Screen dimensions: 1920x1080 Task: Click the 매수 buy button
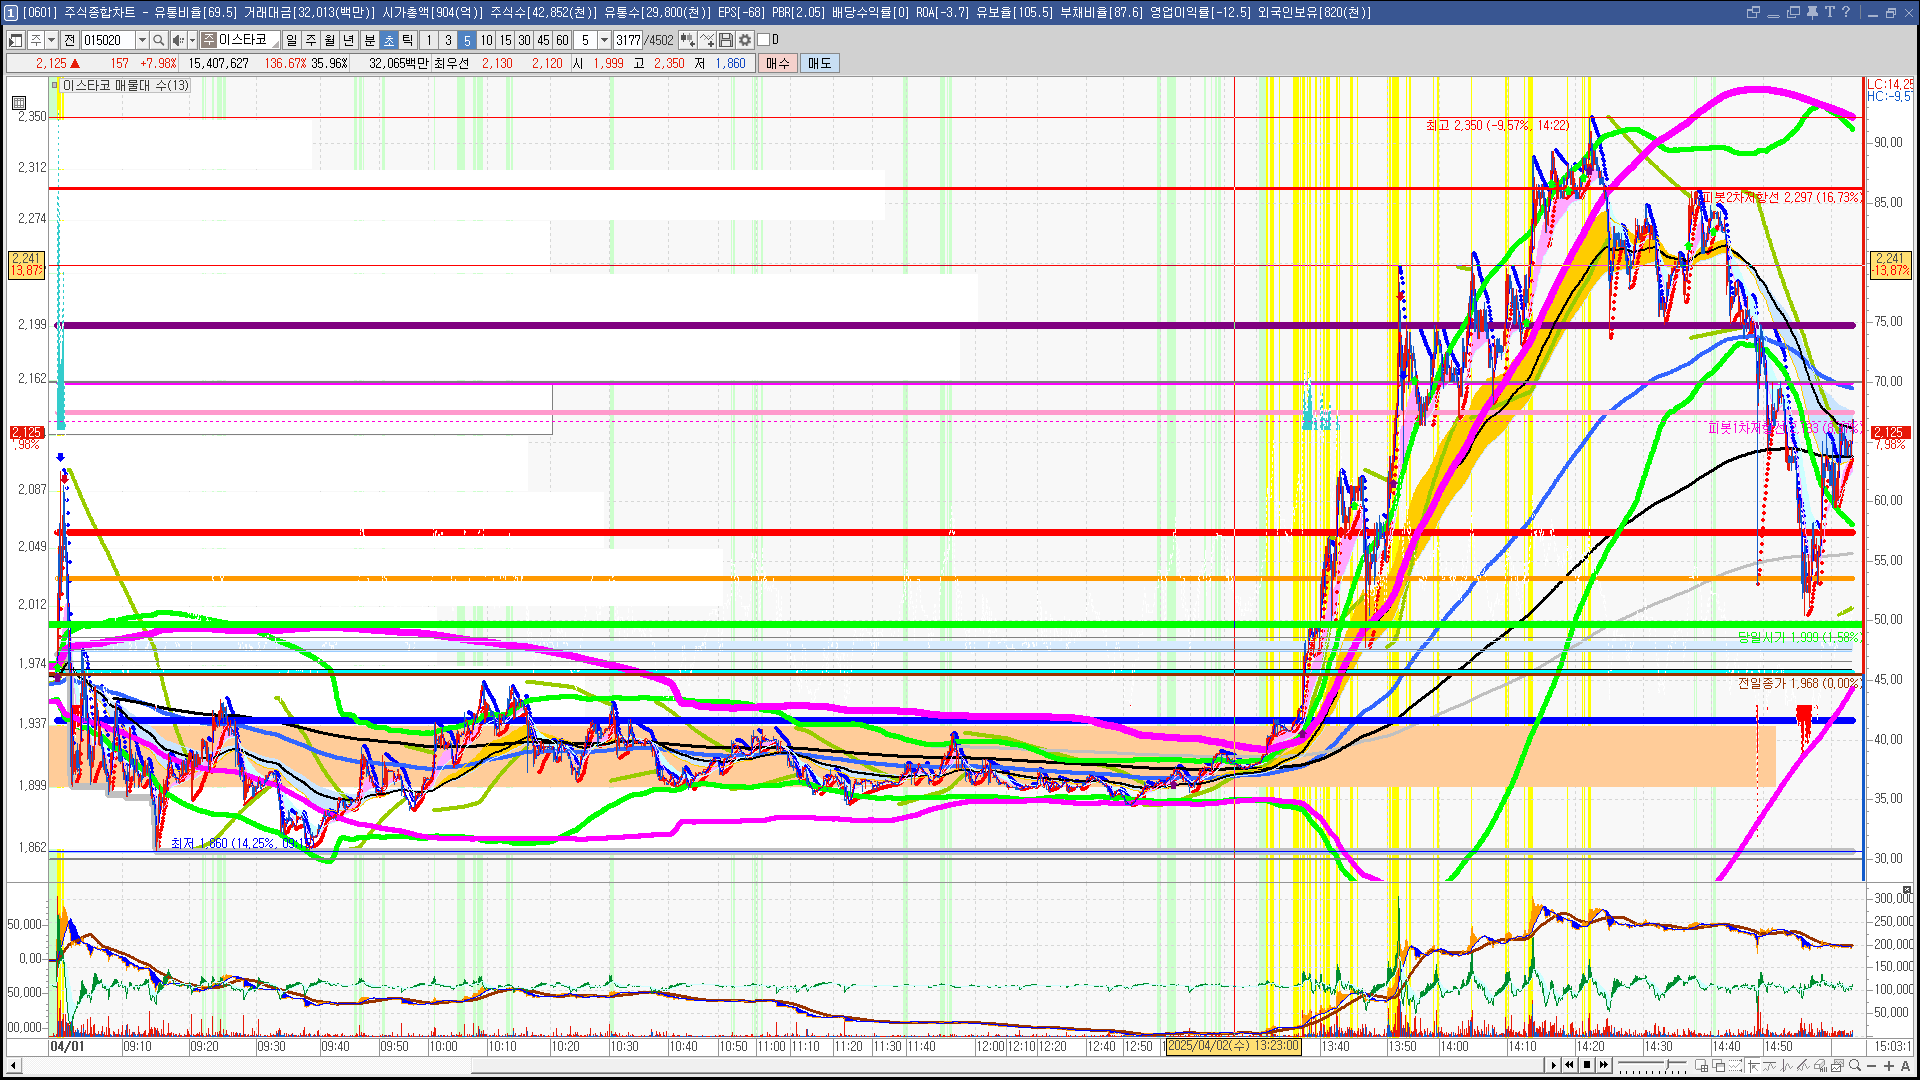pos(778,63)
